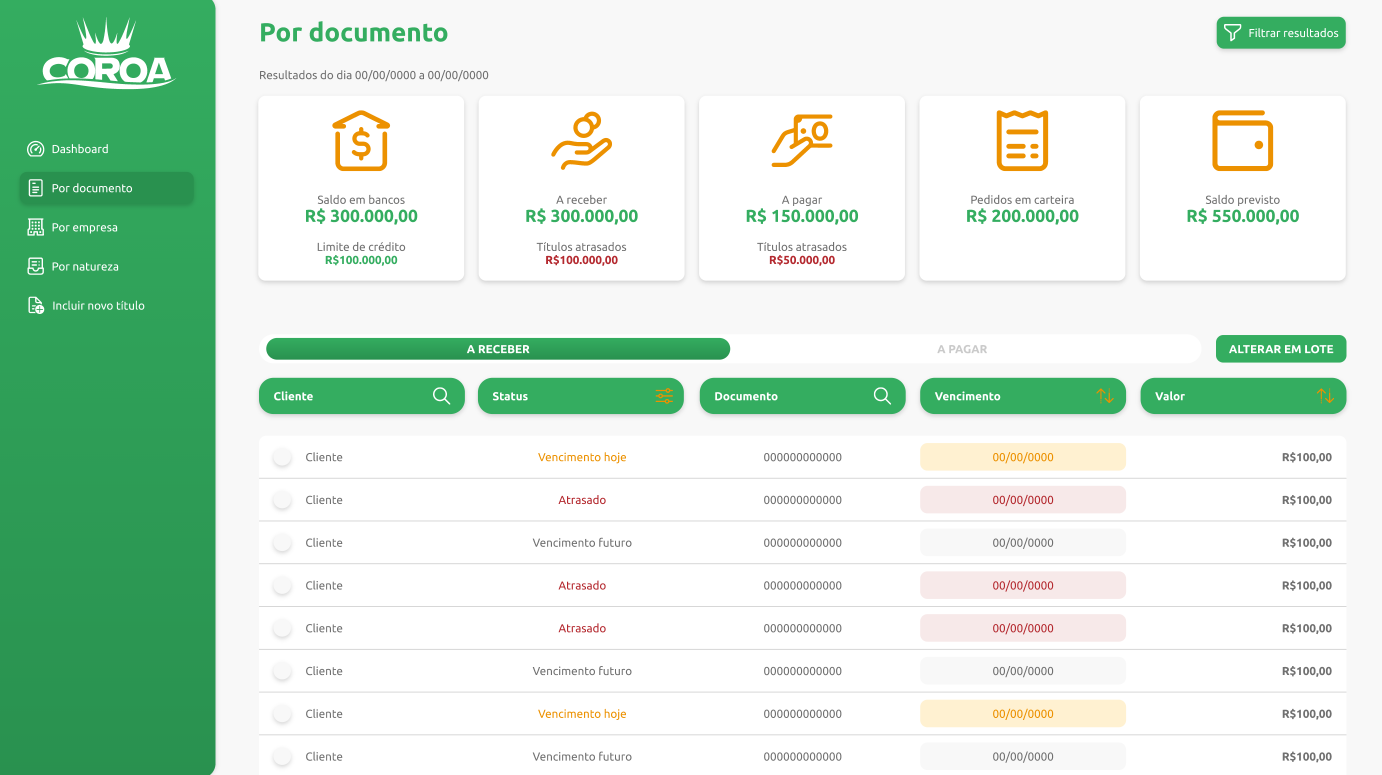Viewport: 1382px width, 775px height.
Task: Sort by Vencimento using arrows
Action: click(x=1105, y=396)
